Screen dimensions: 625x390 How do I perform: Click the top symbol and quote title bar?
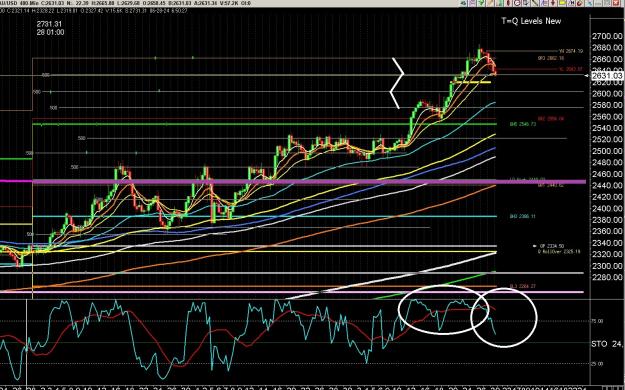click(126, 3)
